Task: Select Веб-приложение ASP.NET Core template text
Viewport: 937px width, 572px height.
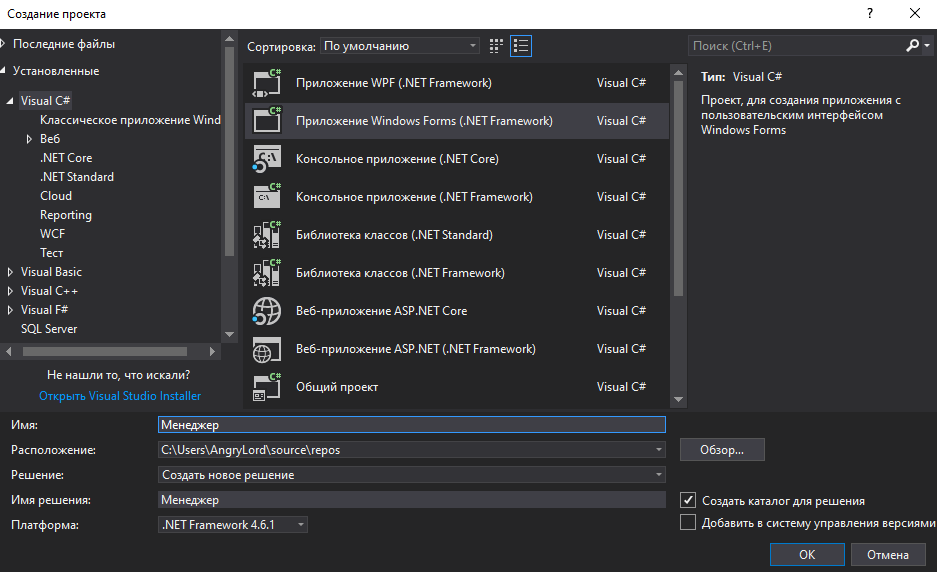Action: click(382, 311)
